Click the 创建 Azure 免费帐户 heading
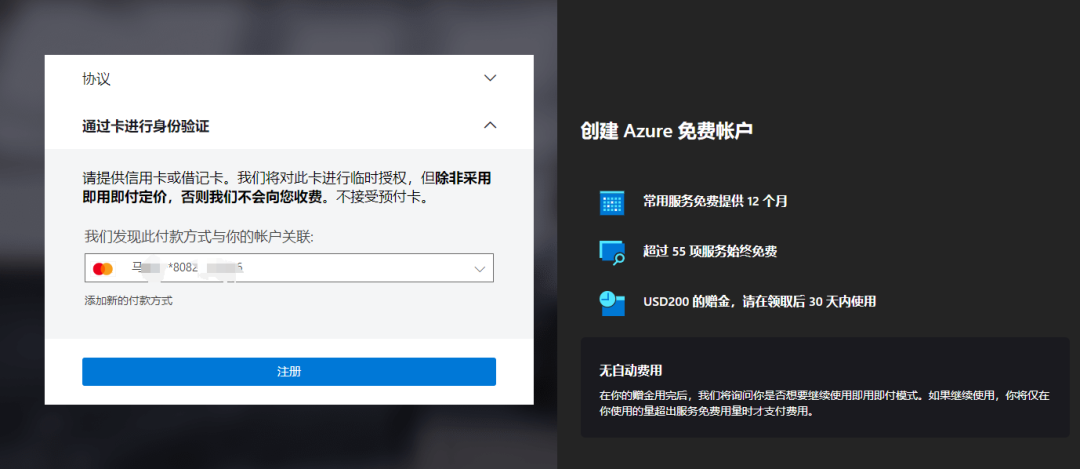 (x=667, y=131)
